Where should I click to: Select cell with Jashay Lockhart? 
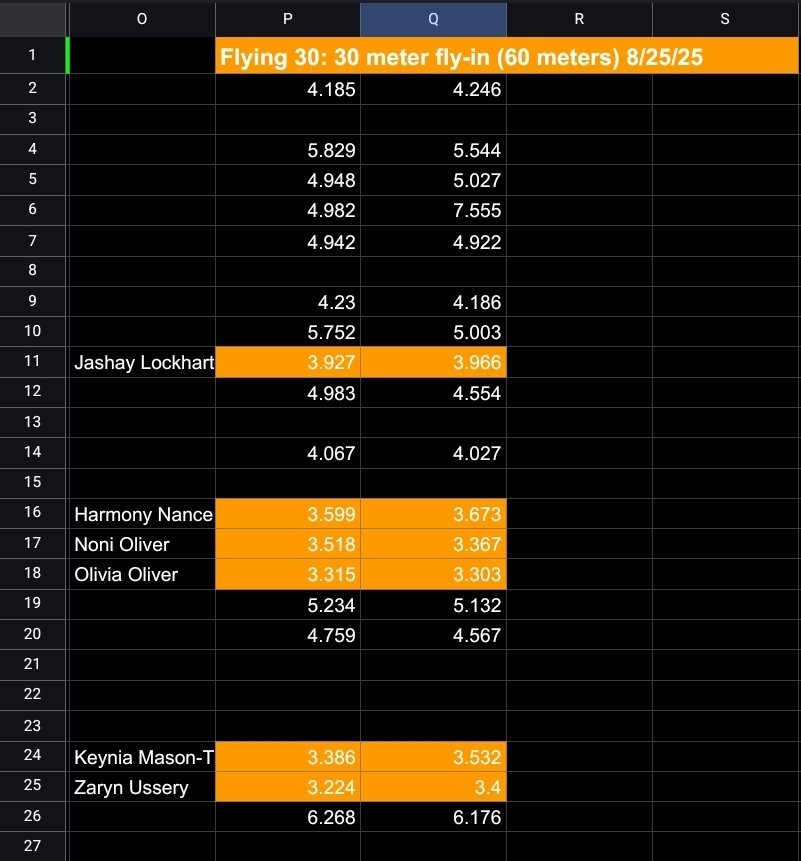coord(142,362)
